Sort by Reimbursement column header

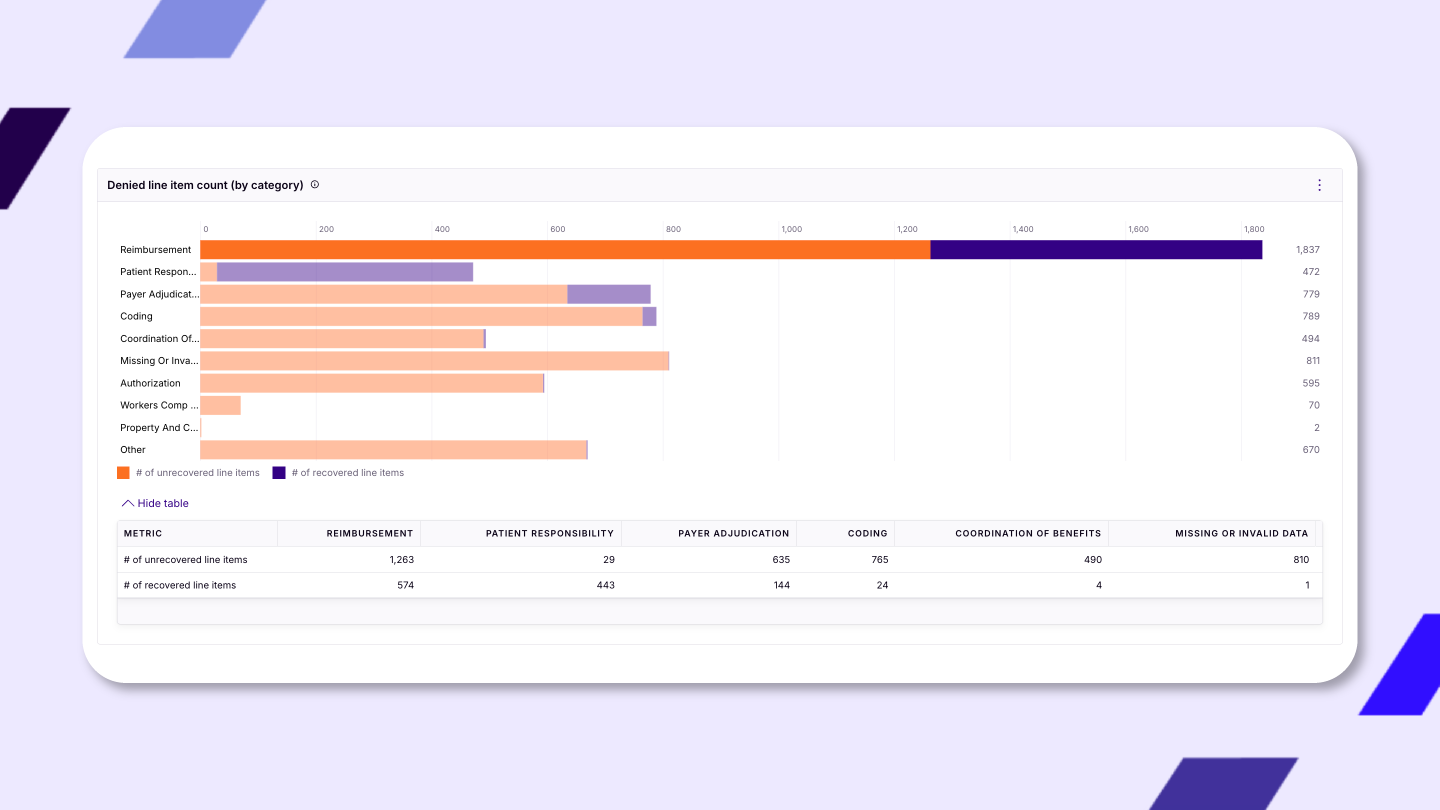pos(369,534)
